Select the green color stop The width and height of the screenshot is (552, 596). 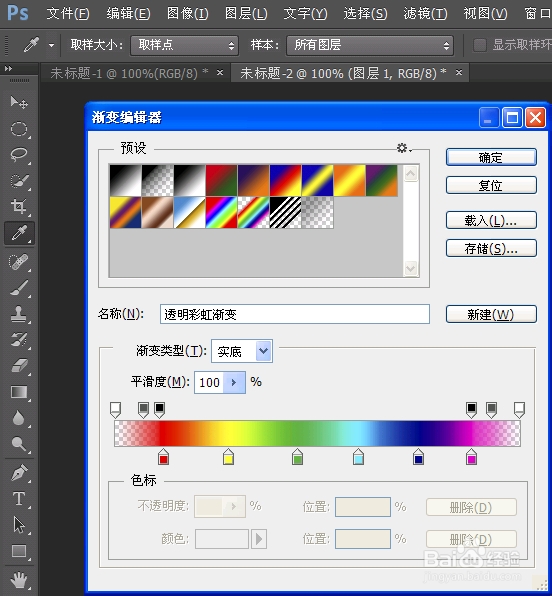click(x=297, y=457)
